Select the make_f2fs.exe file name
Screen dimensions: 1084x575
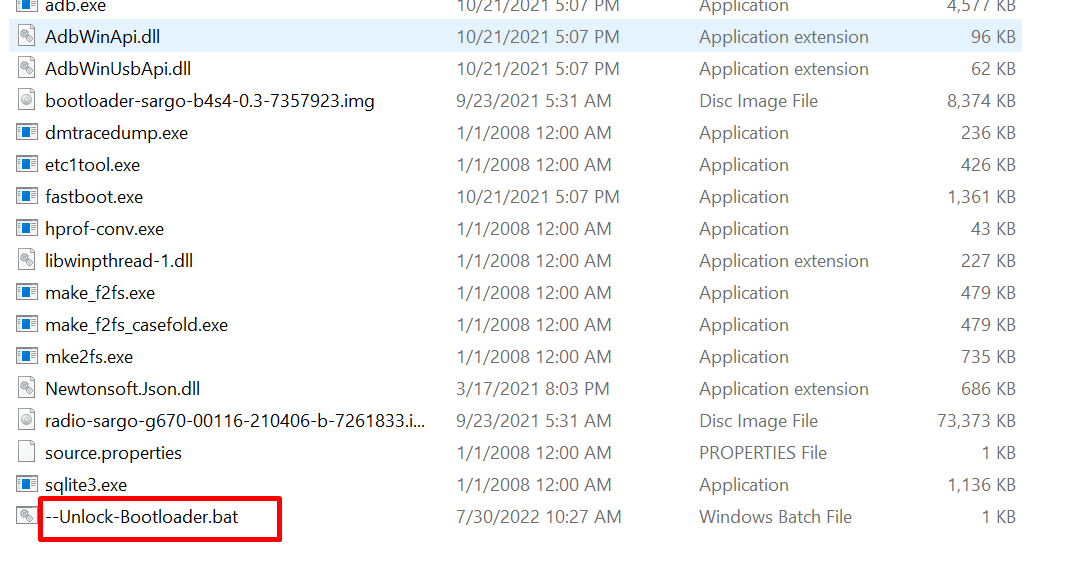coord(100,293)
